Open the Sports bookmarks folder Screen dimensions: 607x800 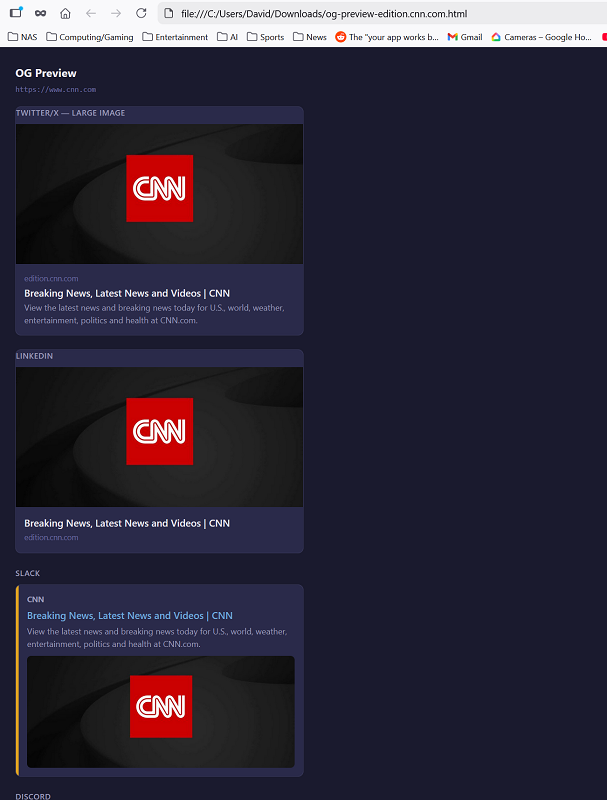coord(265,37)
